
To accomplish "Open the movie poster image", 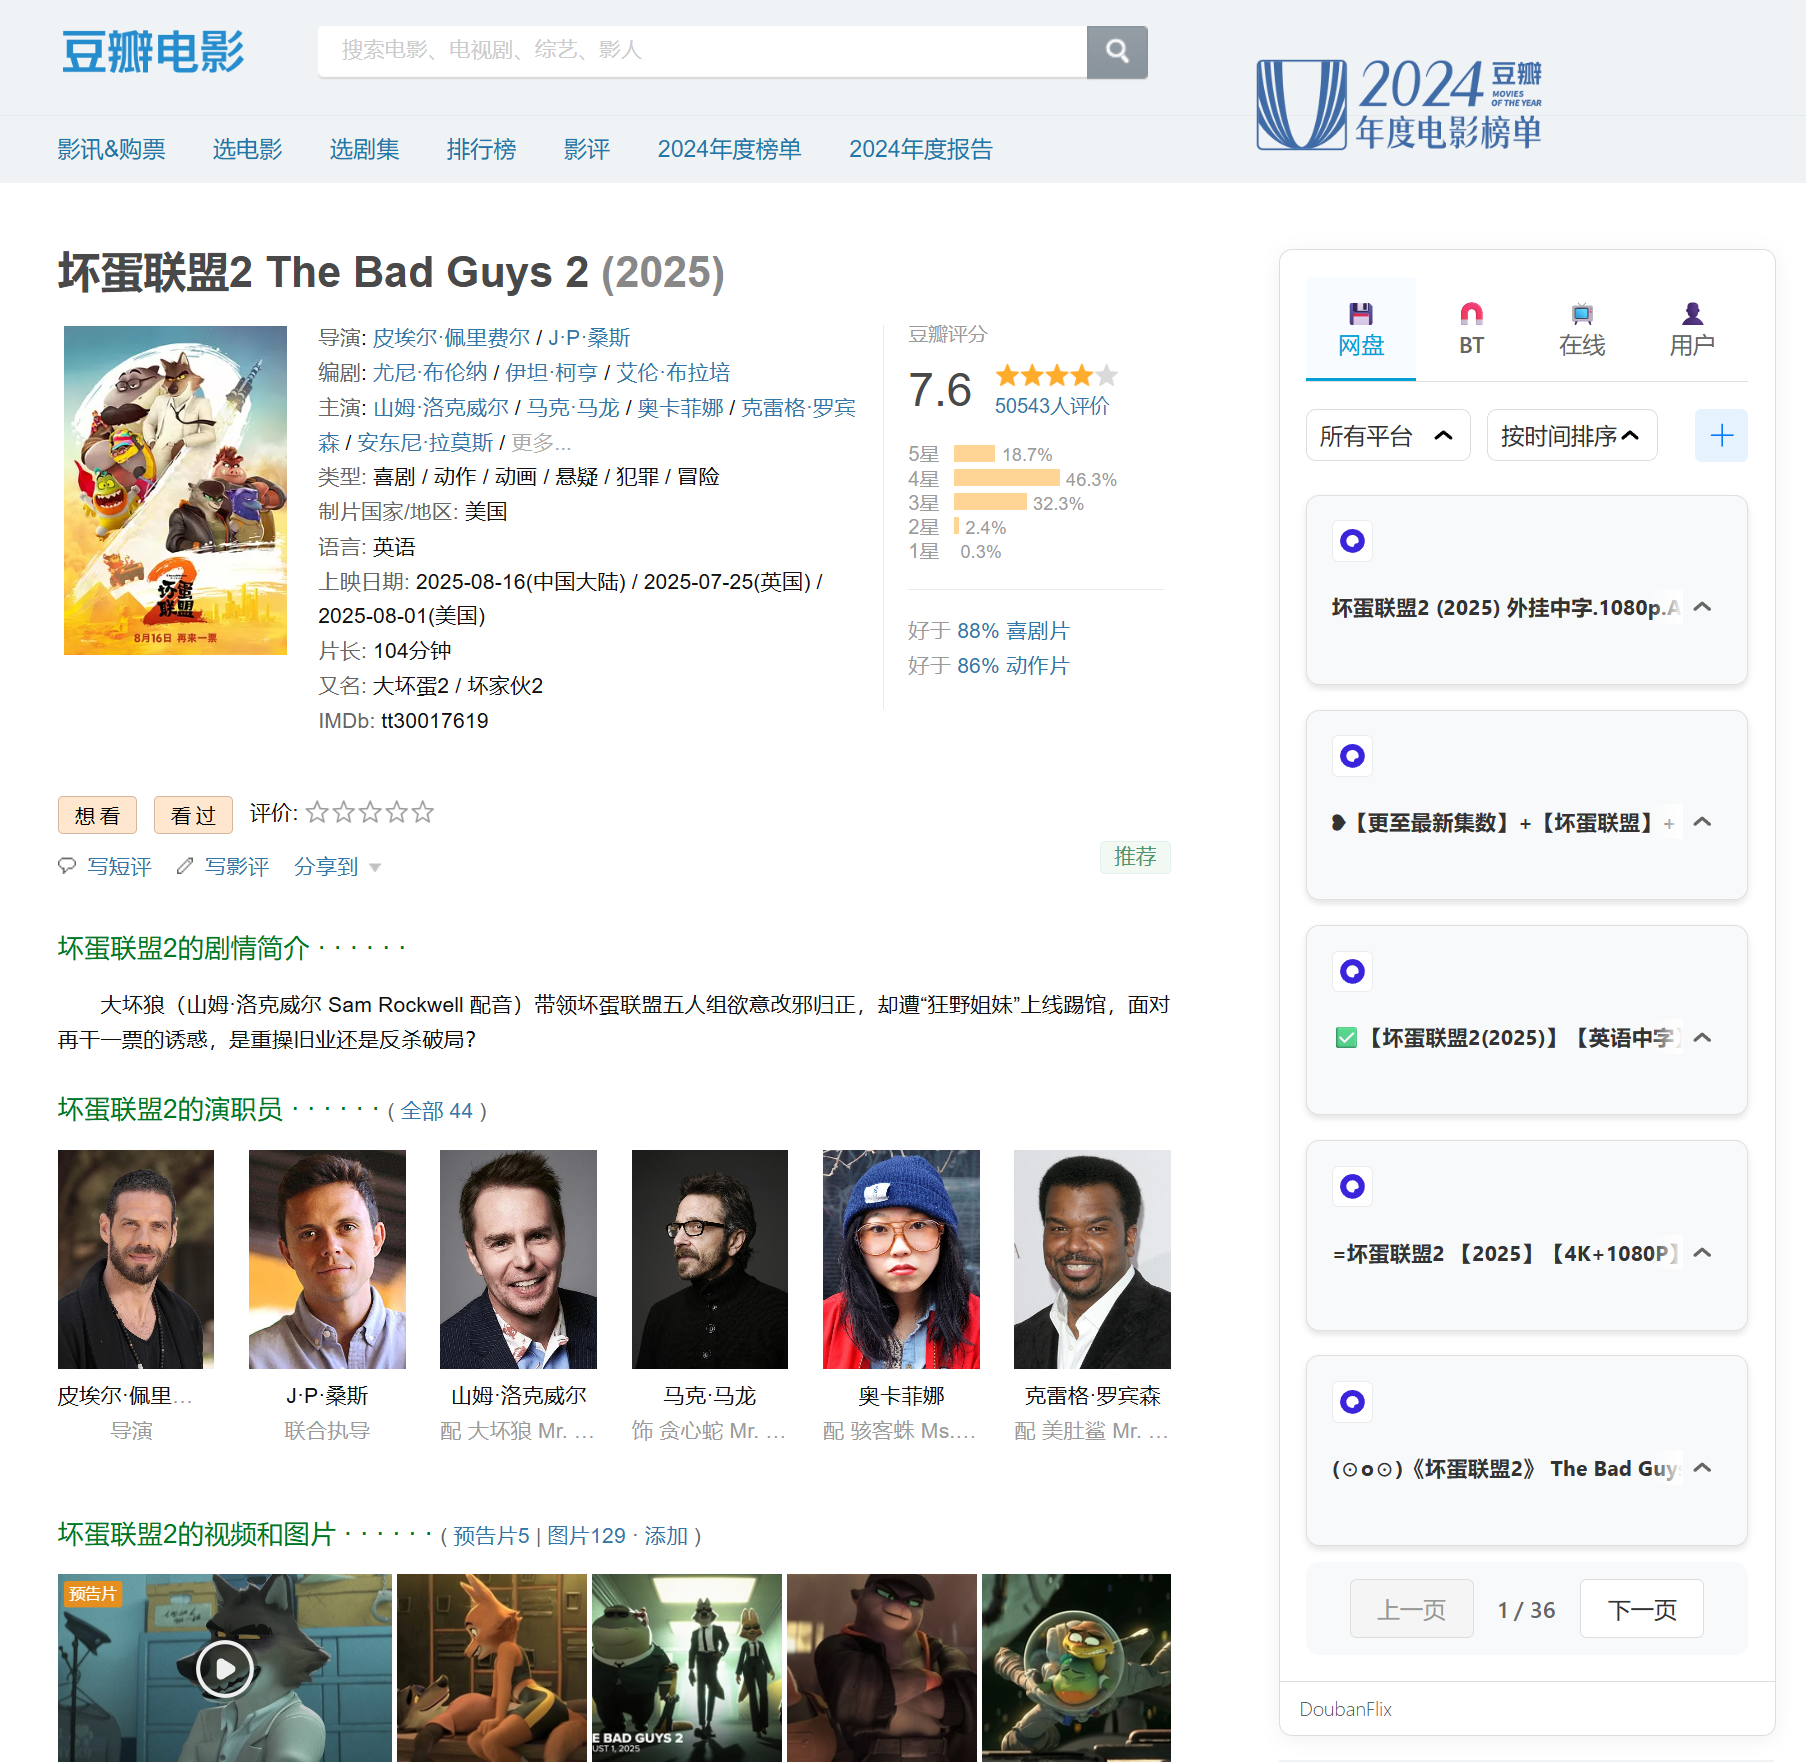I will pos(175,490).
